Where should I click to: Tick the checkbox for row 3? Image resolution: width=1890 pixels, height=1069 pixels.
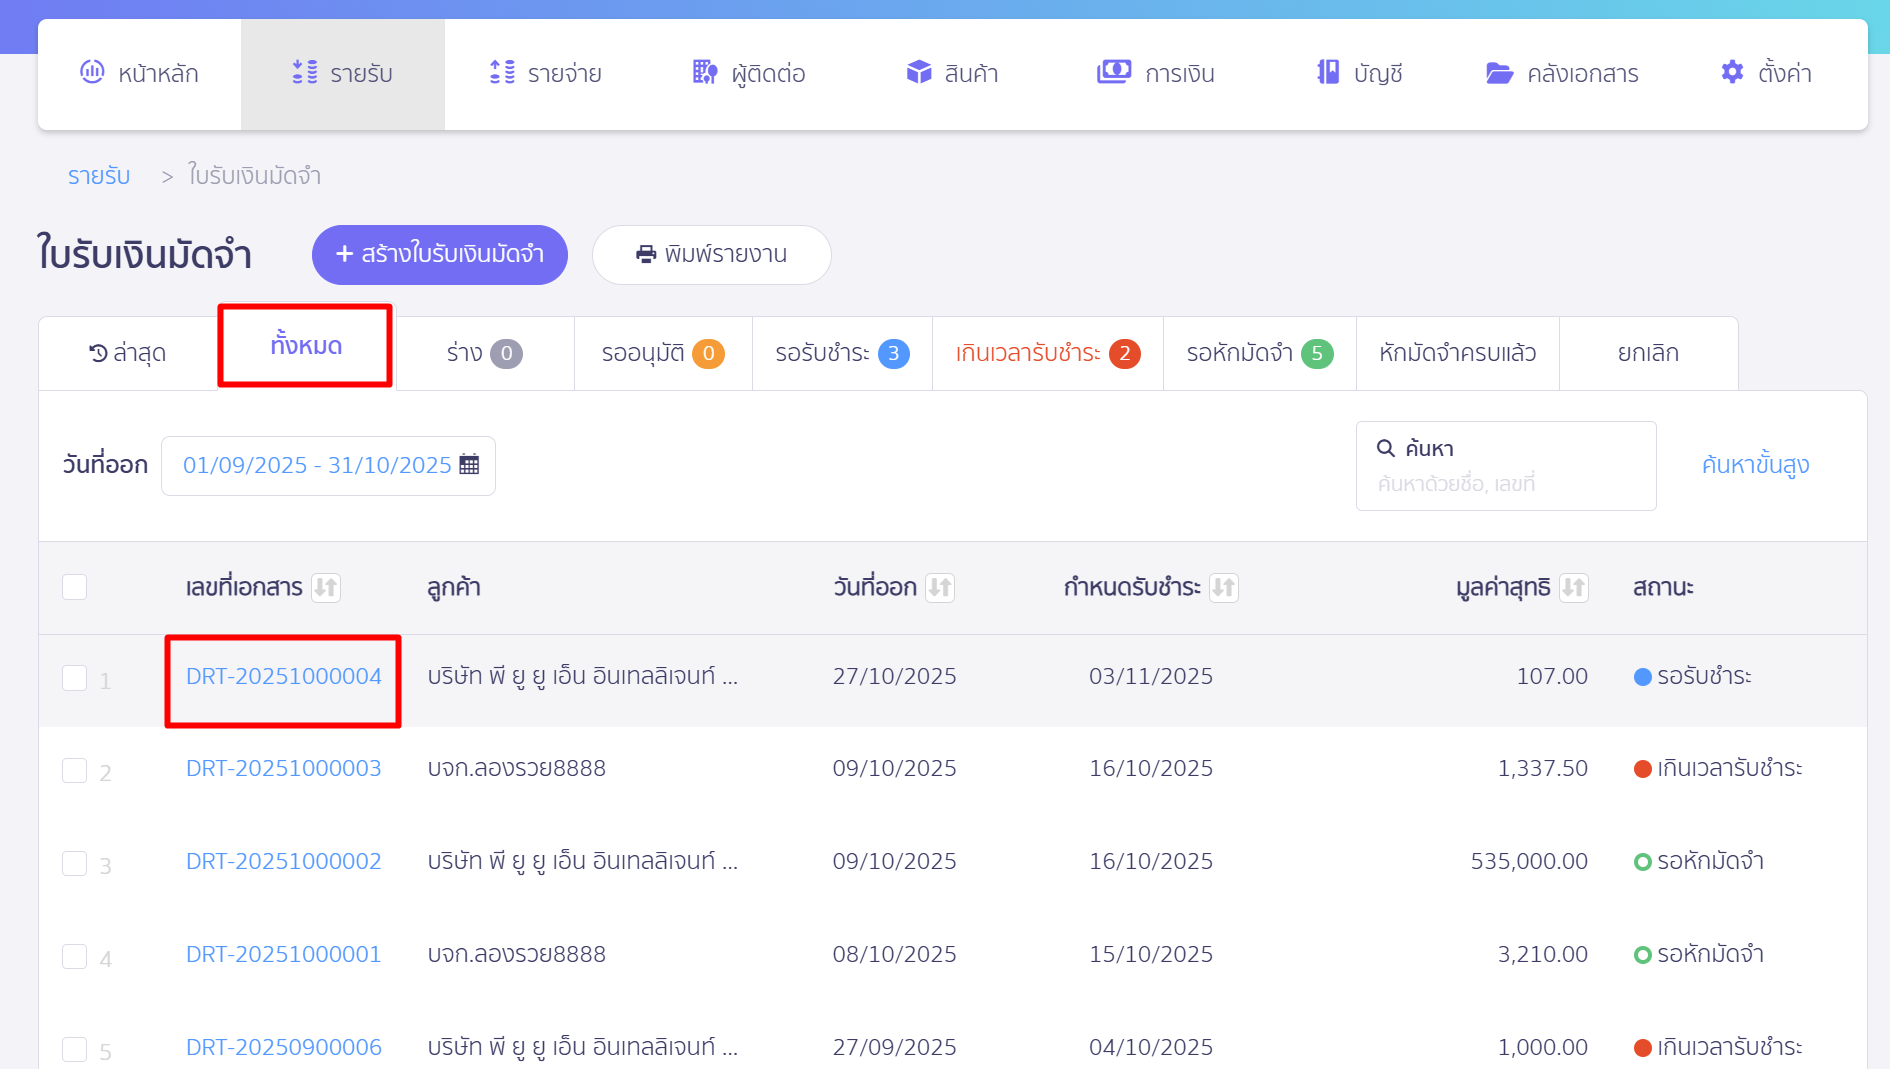(x=75, y=863)
